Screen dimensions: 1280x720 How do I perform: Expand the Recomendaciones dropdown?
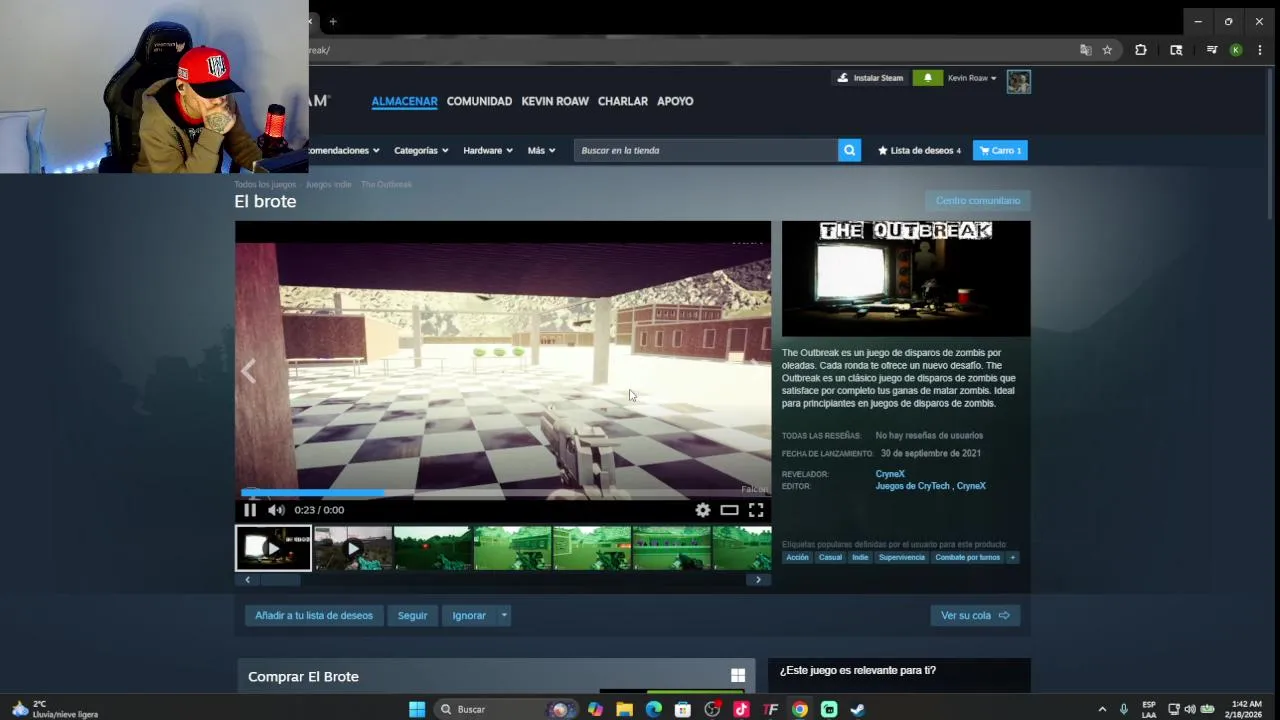[344, 150]
